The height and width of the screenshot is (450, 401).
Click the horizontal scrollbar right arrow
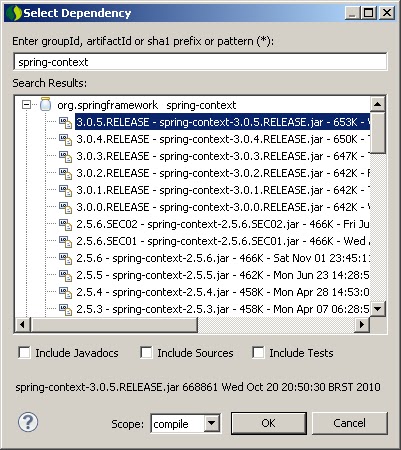[362, 324]
